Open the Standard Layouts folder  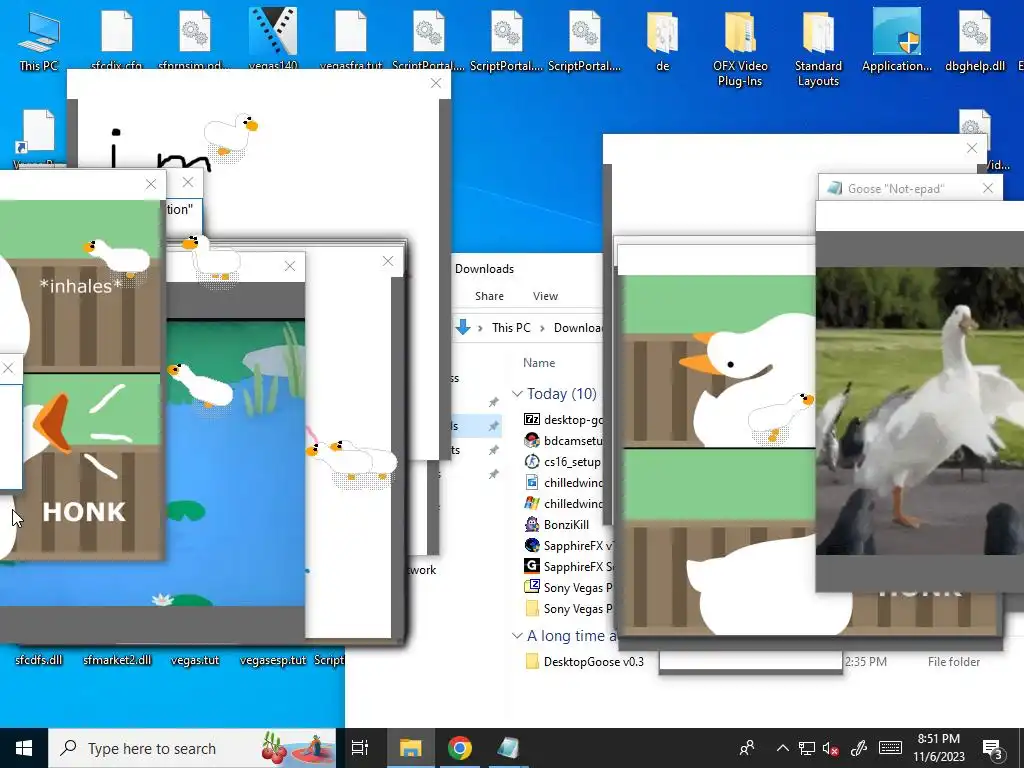click(x=818, y=47)
